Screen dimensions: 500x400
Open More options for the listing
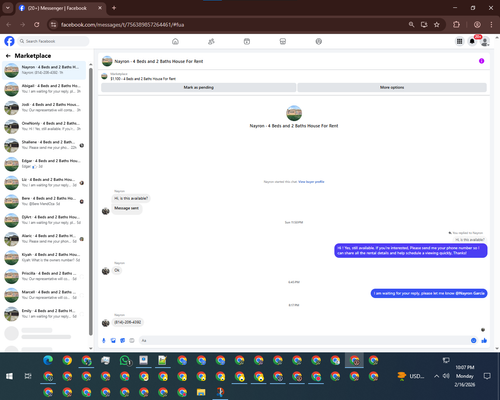[392, 87]
